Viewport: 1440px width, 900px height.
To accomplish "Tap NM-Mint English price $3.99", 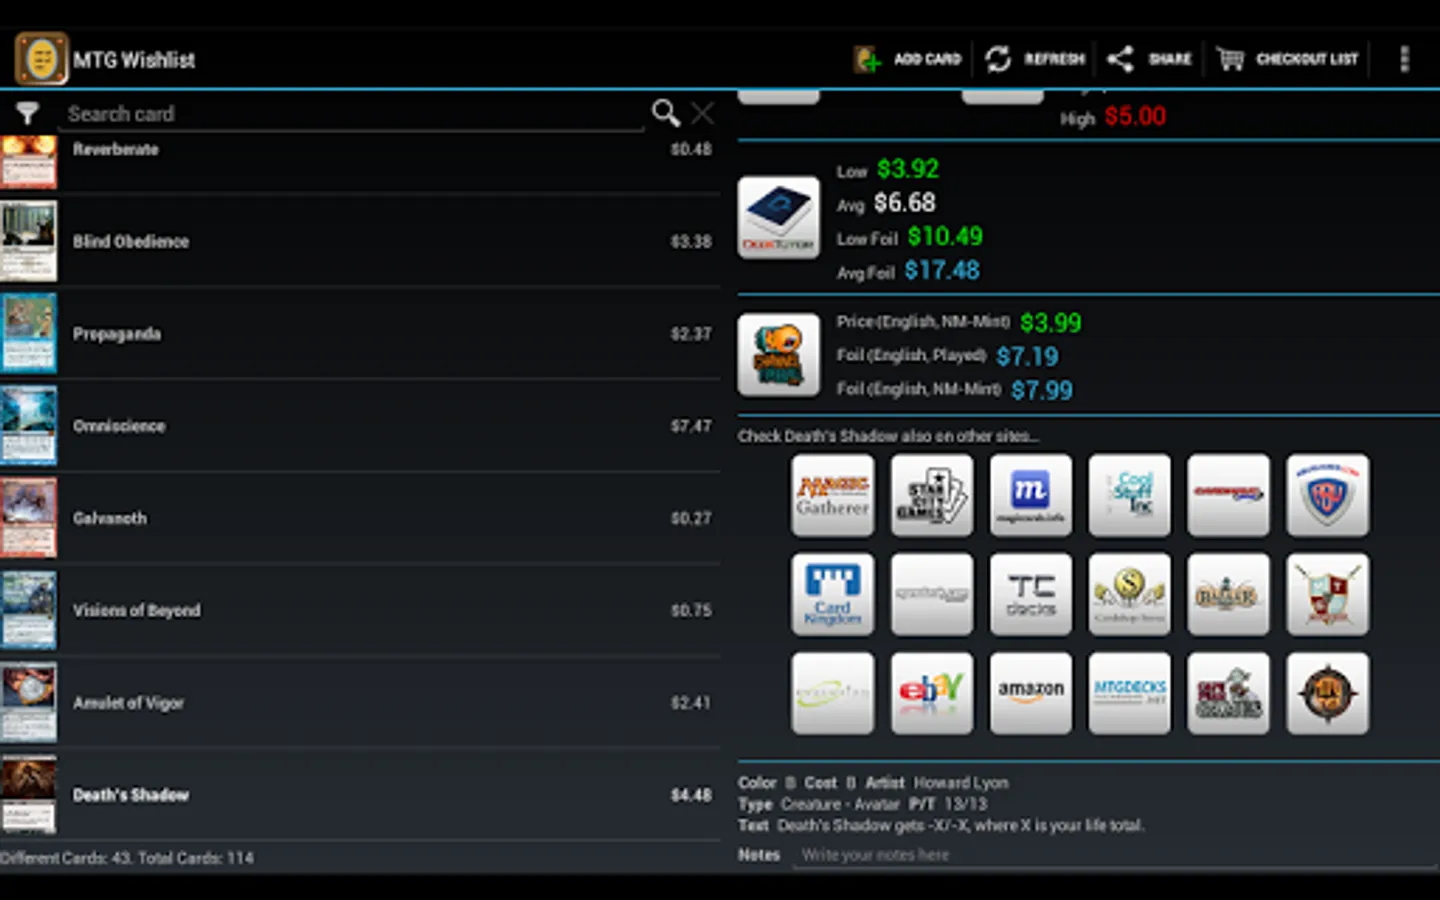I will [1051, 323].
